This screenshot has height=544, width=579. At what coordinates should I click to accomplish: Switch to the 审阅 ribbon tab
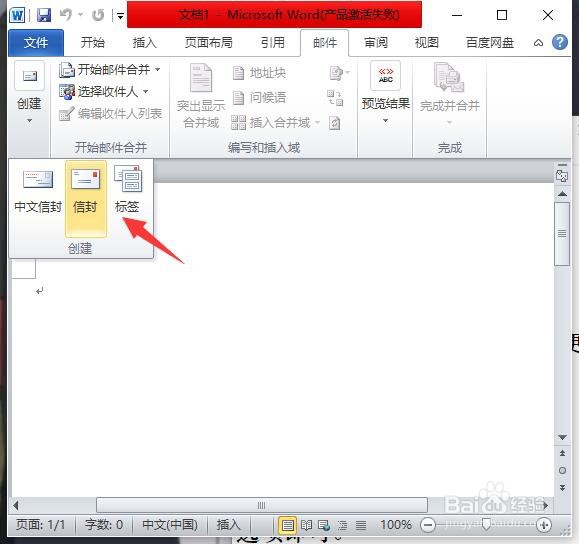(376, 42)
